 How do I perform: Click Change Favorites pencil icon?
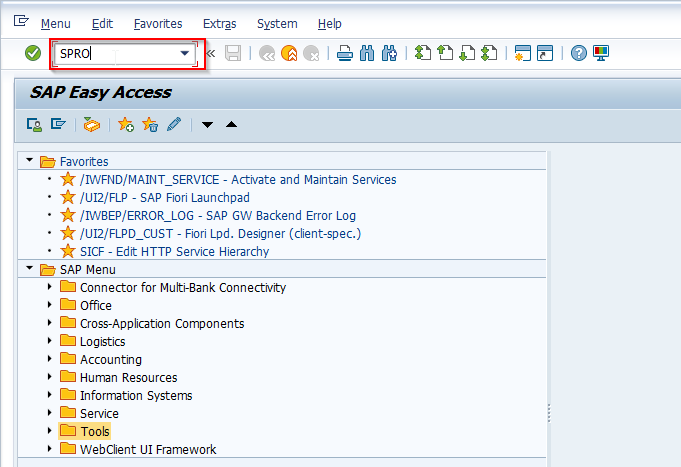[174, 125]
